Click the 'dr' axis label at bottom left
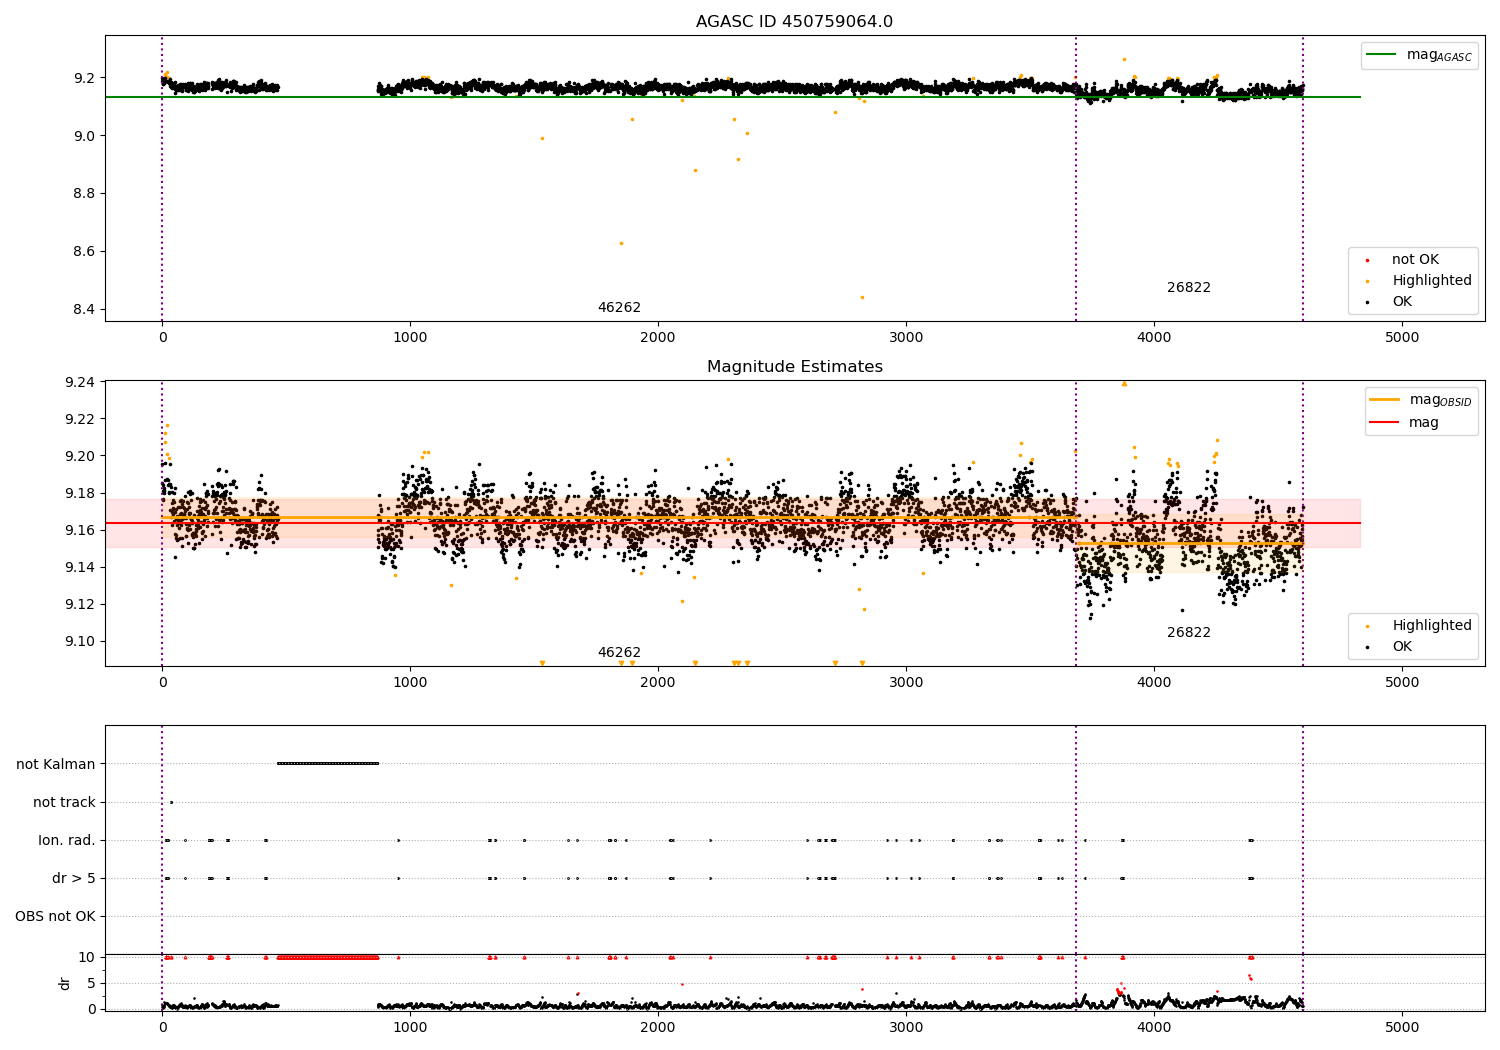This screenshot has height=1050, width=1500. coord(65,983)
